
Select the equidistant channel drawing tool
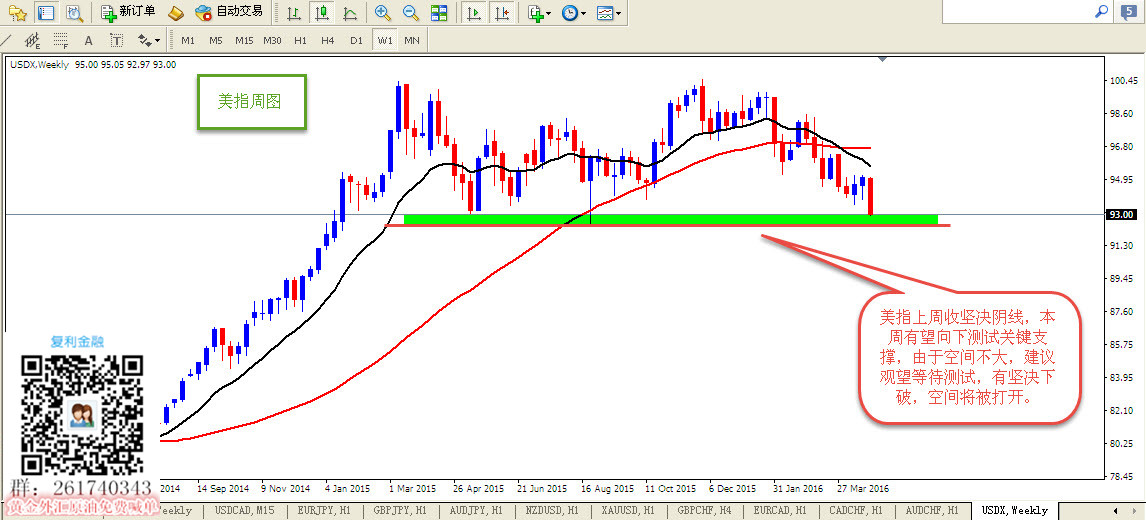coord(33,40)
